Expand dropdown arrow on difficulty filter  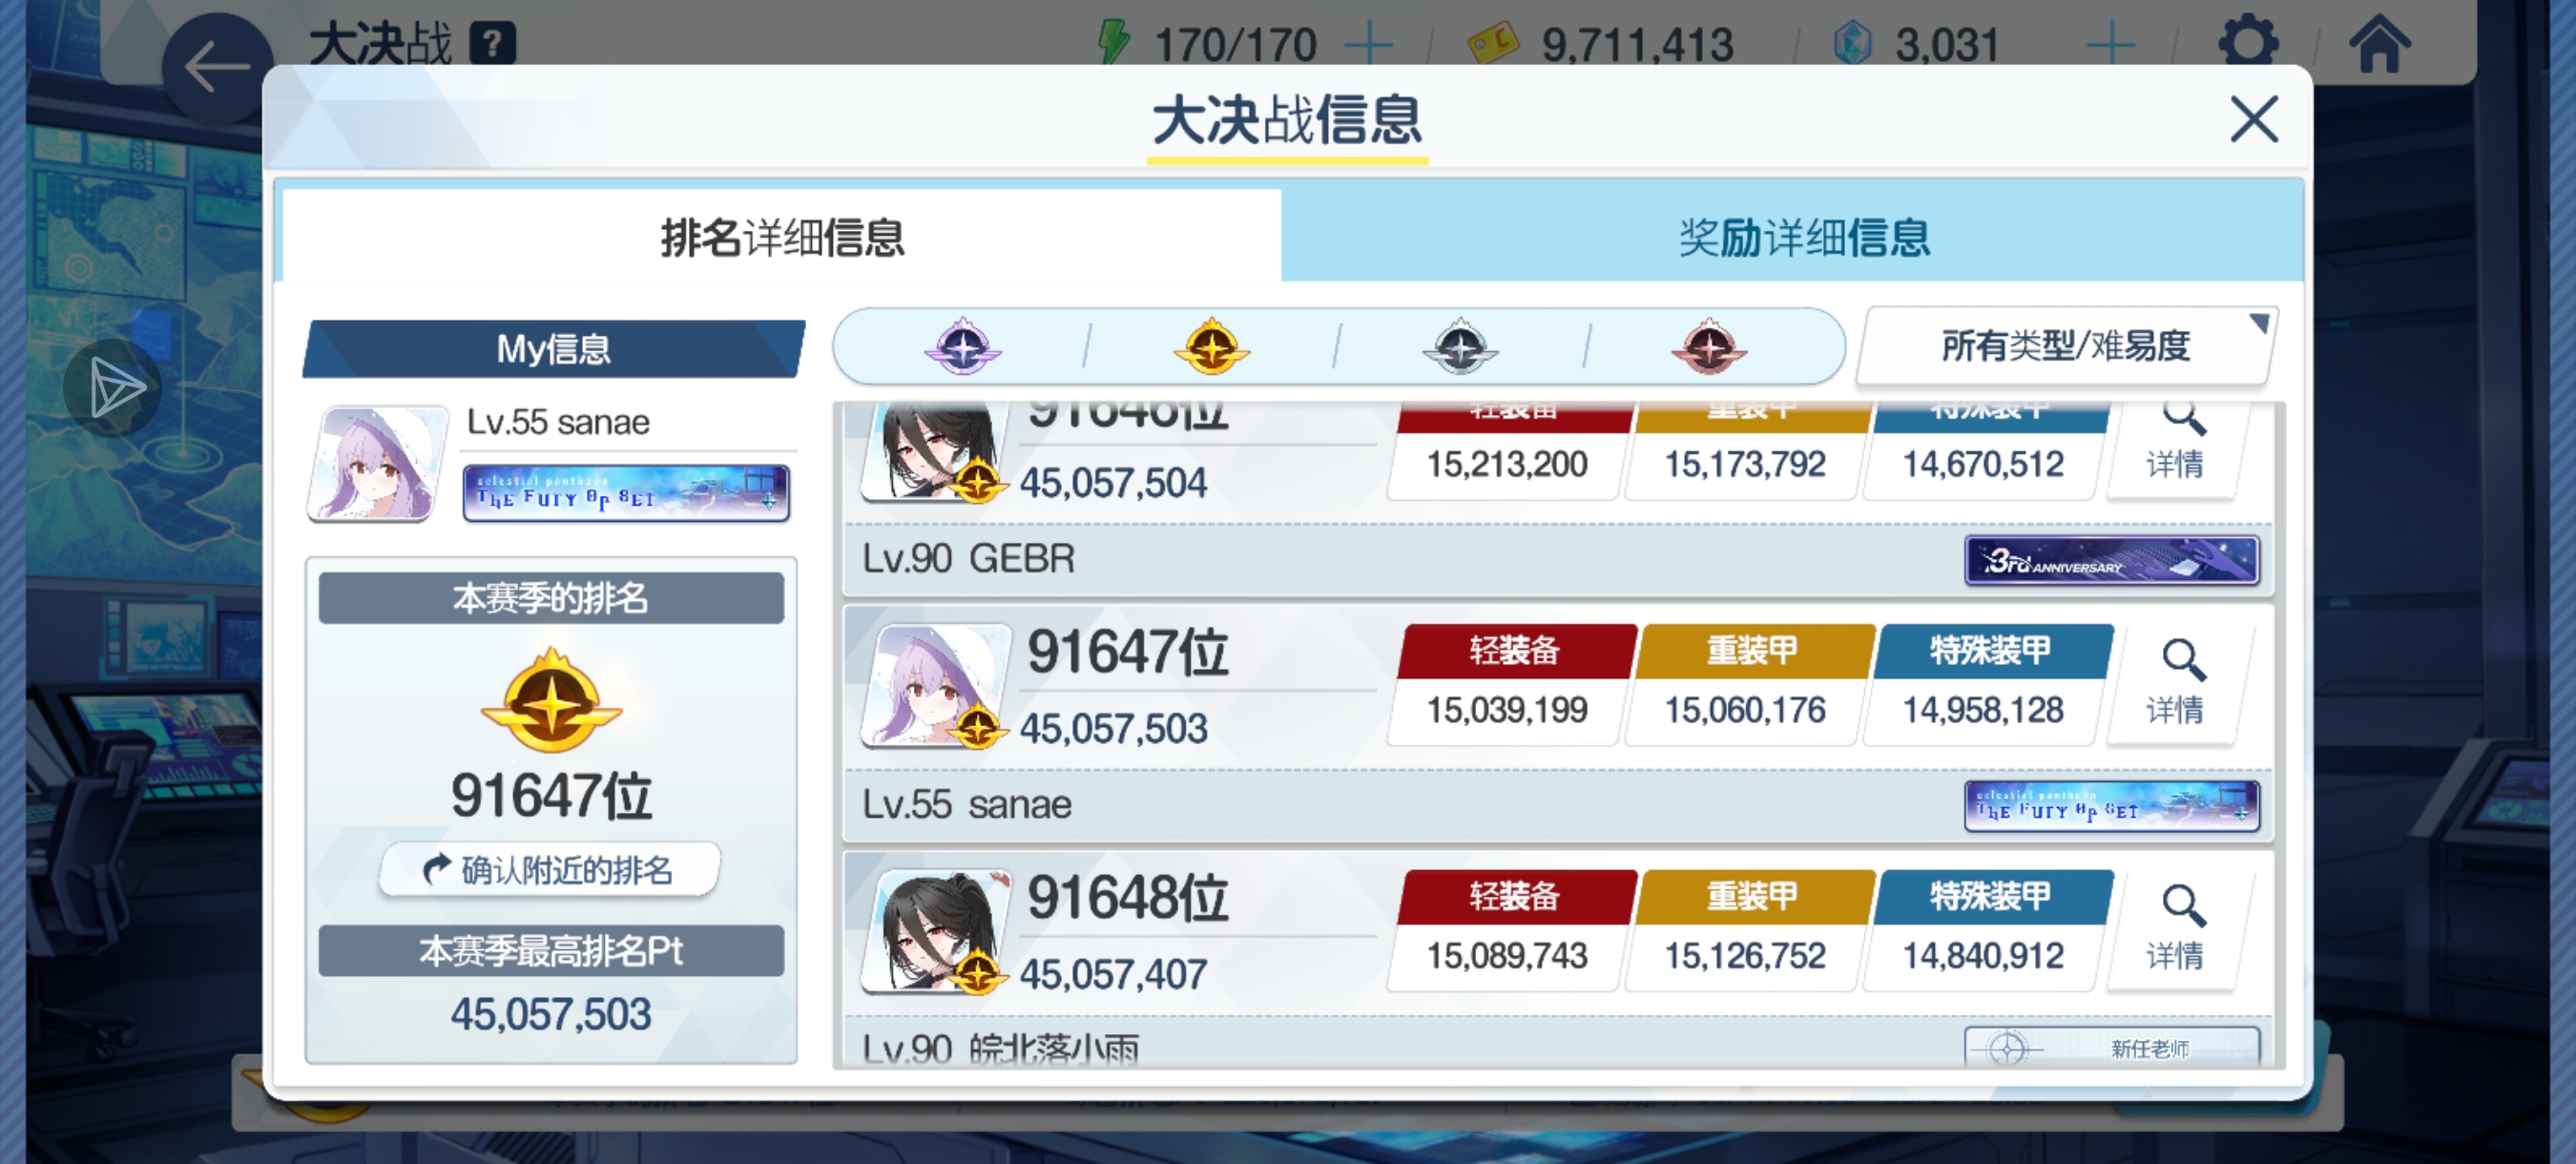coord(2257,322)
